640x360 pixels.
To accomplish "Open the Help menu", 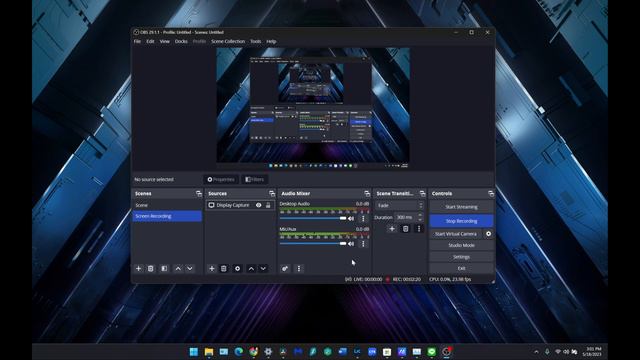I will [271, 41].
